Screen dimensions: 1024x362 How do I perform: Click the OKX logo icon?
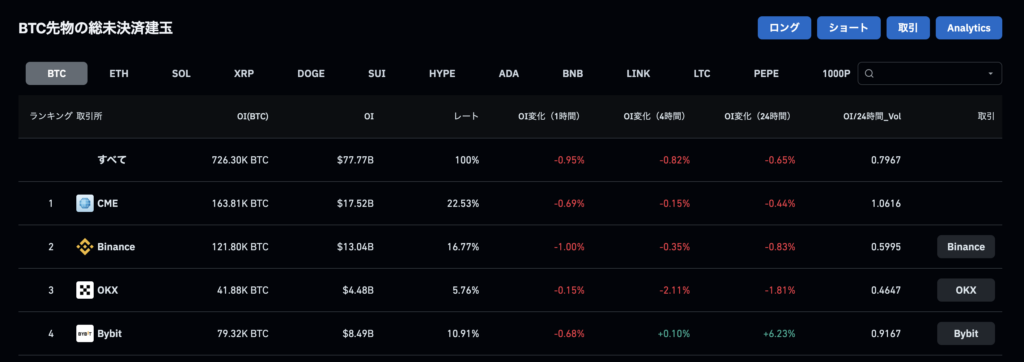[x=85, y=290]
